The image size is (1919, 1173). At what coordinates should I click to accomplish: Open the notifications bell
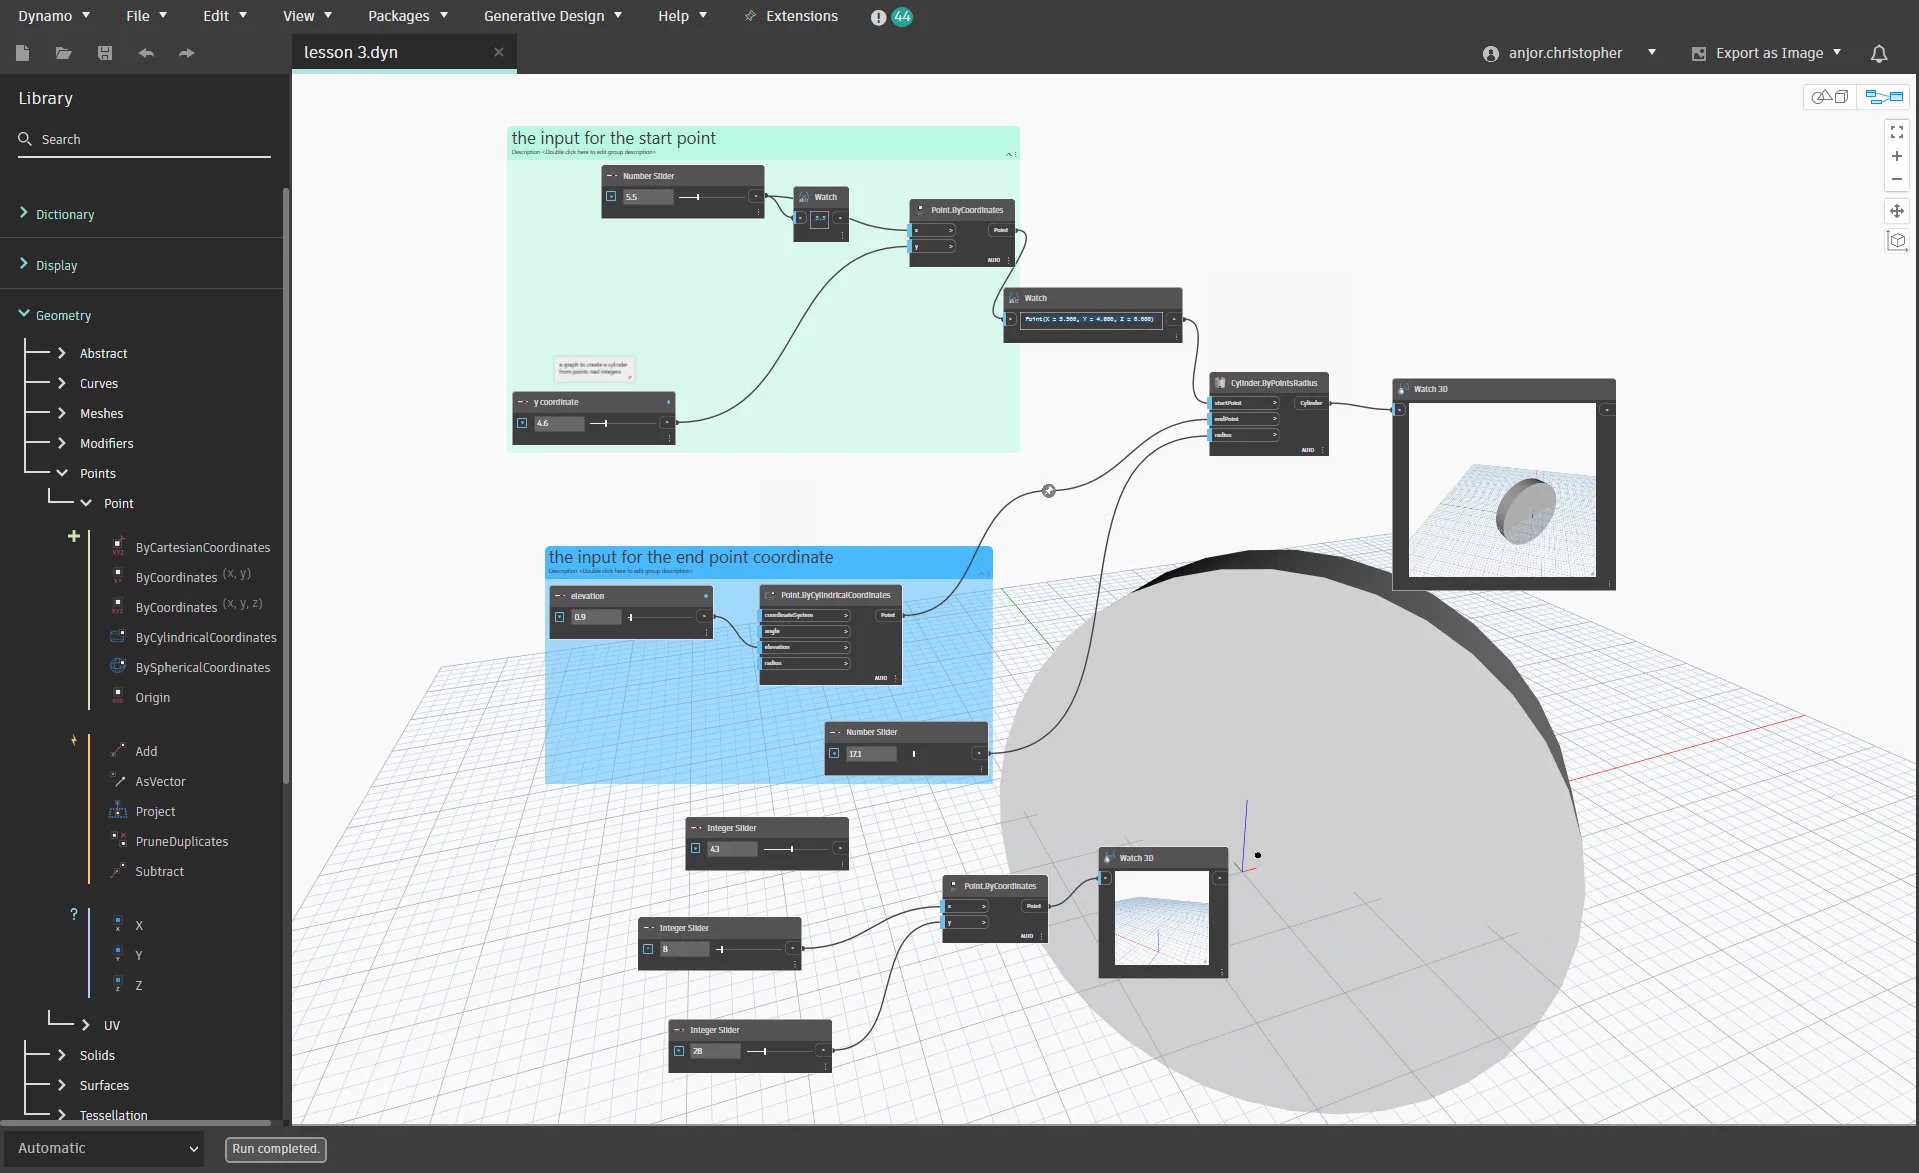tap(1879, 53)
